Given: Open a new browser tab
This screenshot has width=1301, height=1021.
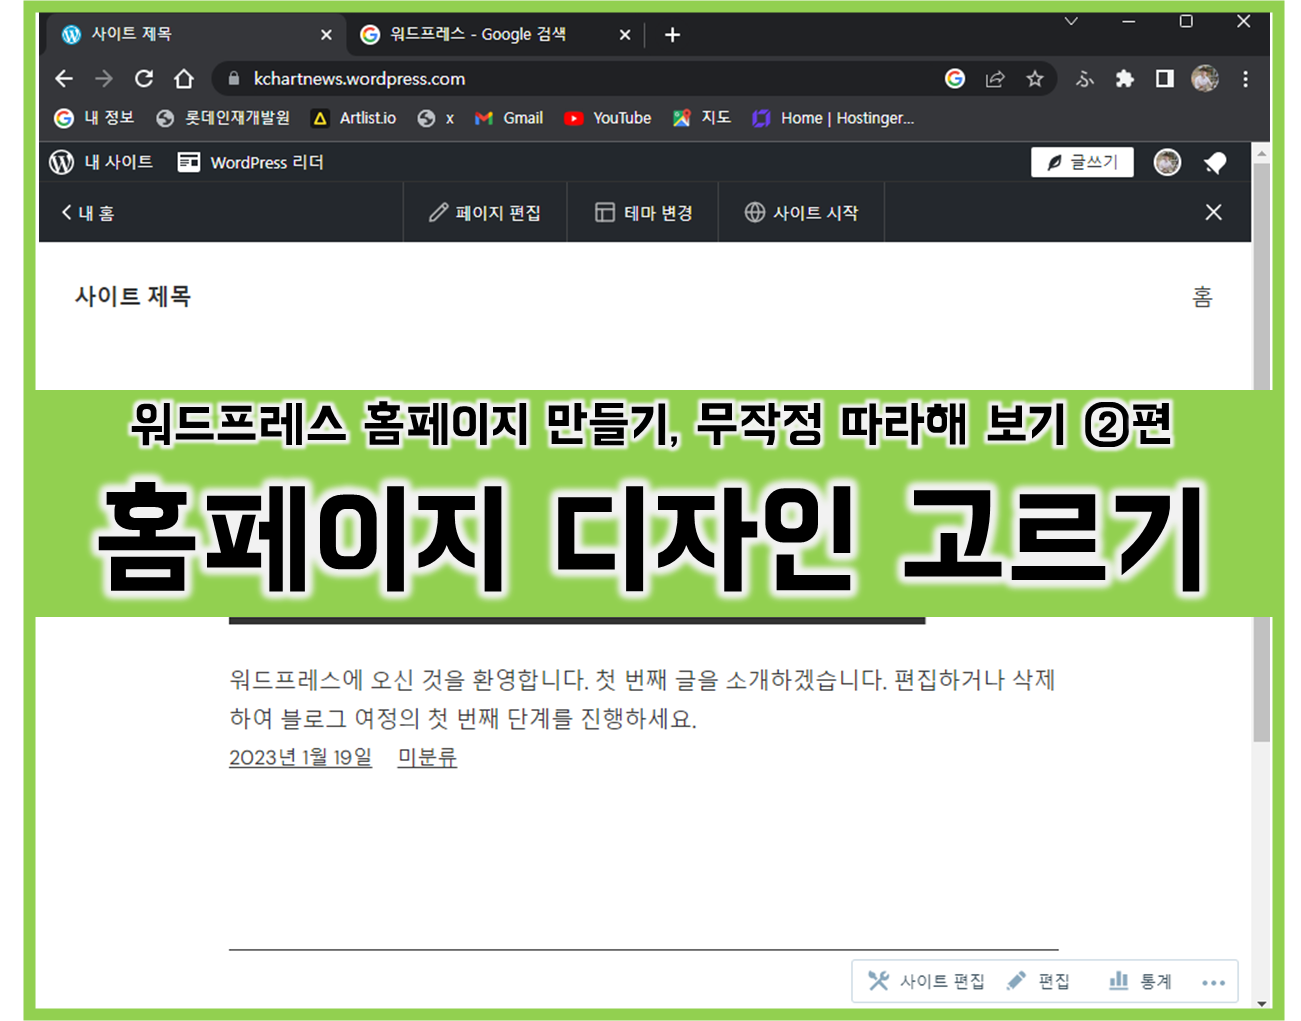Looking at the screenshot, I should pos(673,35).
